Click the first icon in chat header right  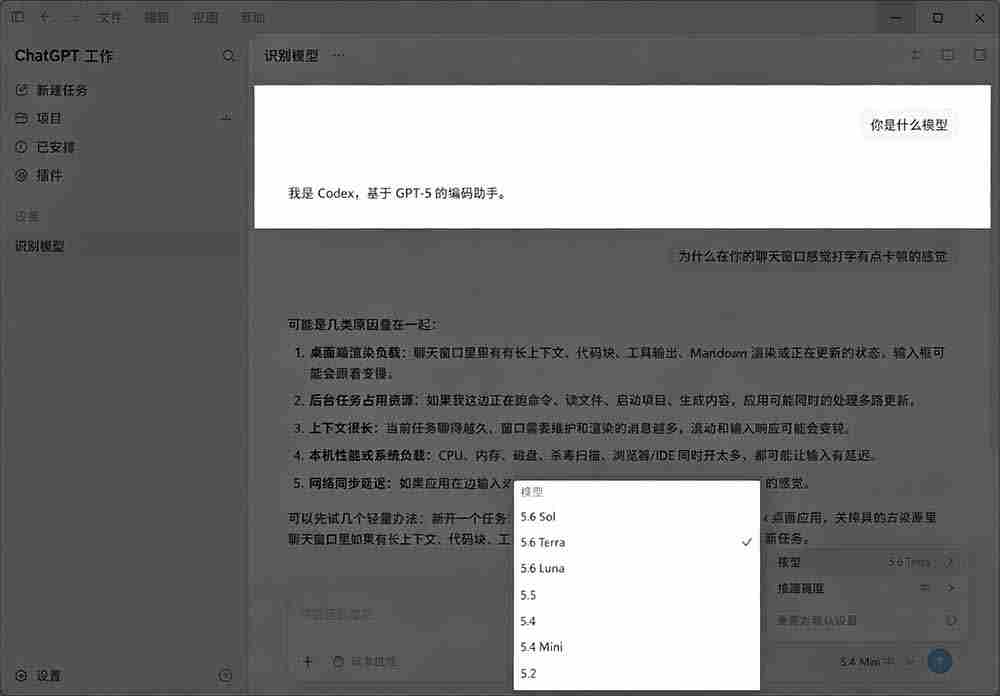tap(916, 56)
